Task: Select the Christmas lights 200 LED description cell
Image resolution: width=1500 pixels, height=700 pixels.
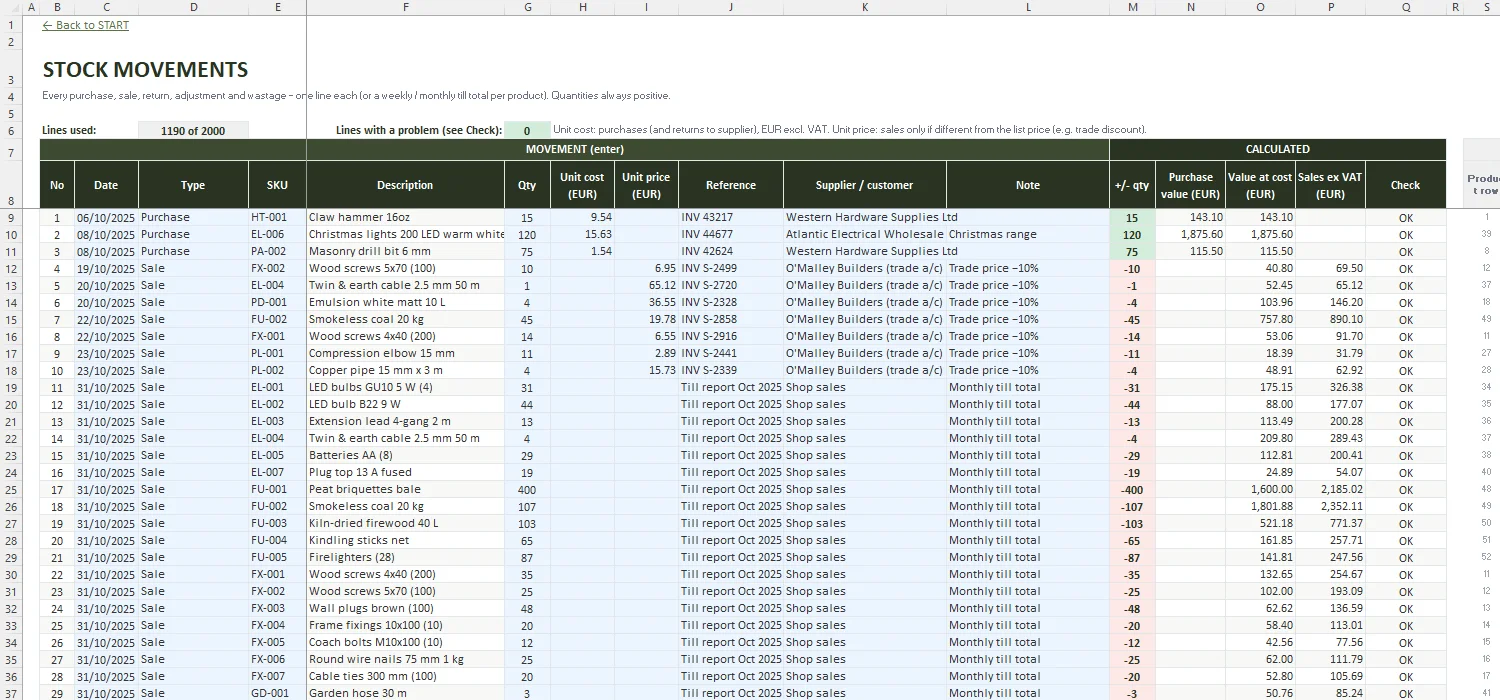Action: (405, 234)
